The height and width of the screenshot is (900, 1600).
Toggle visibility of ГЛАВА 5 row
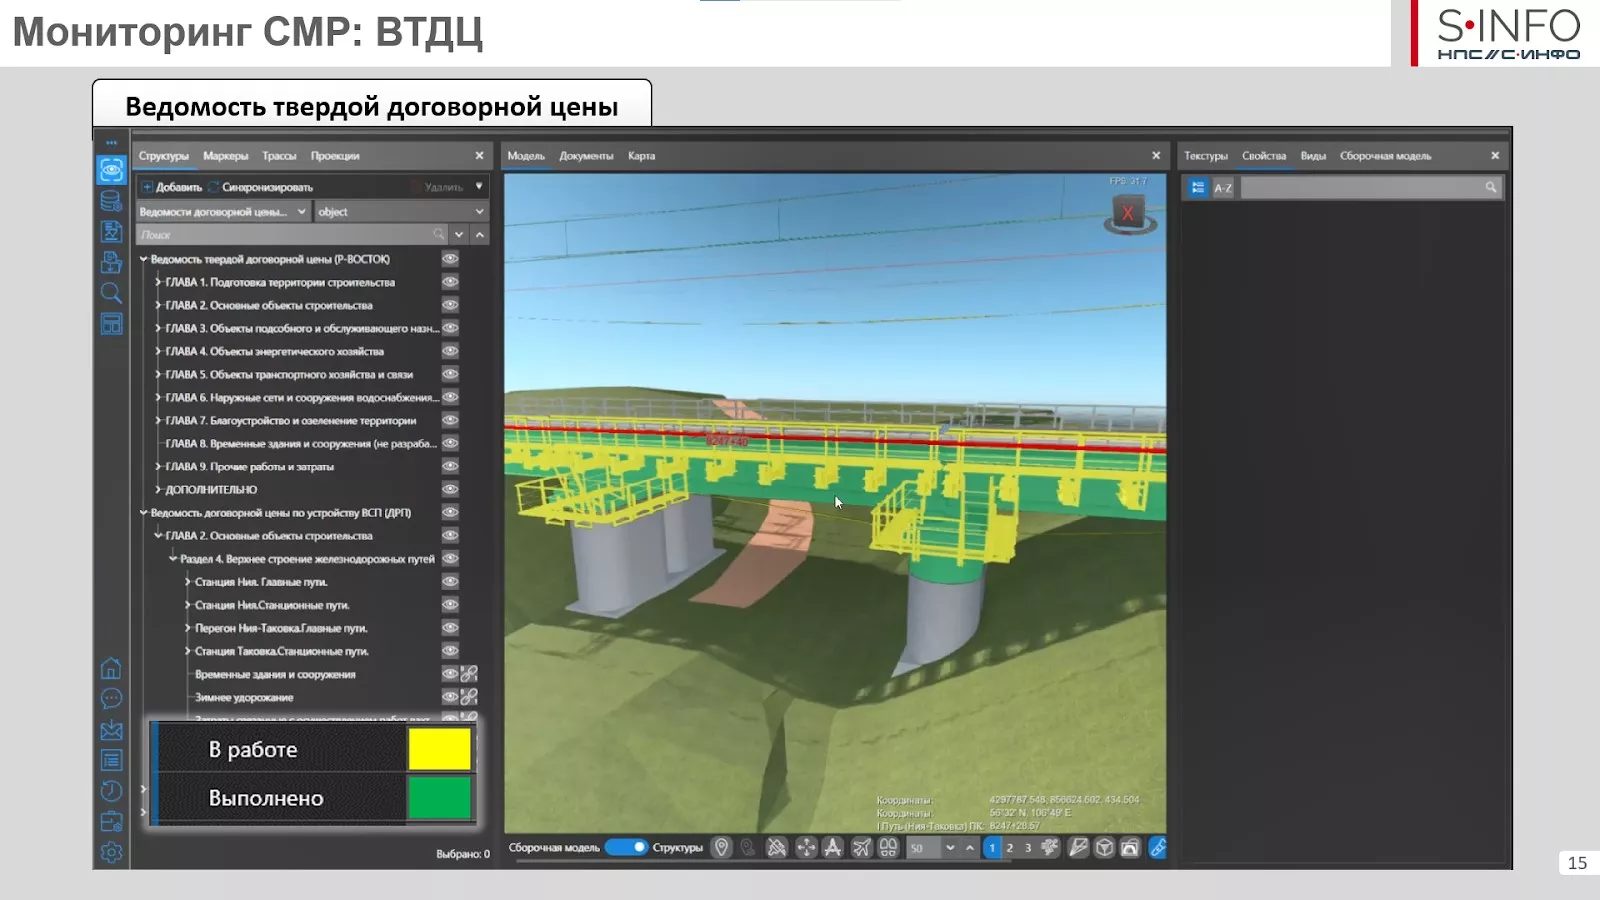[x=450, y=374]
